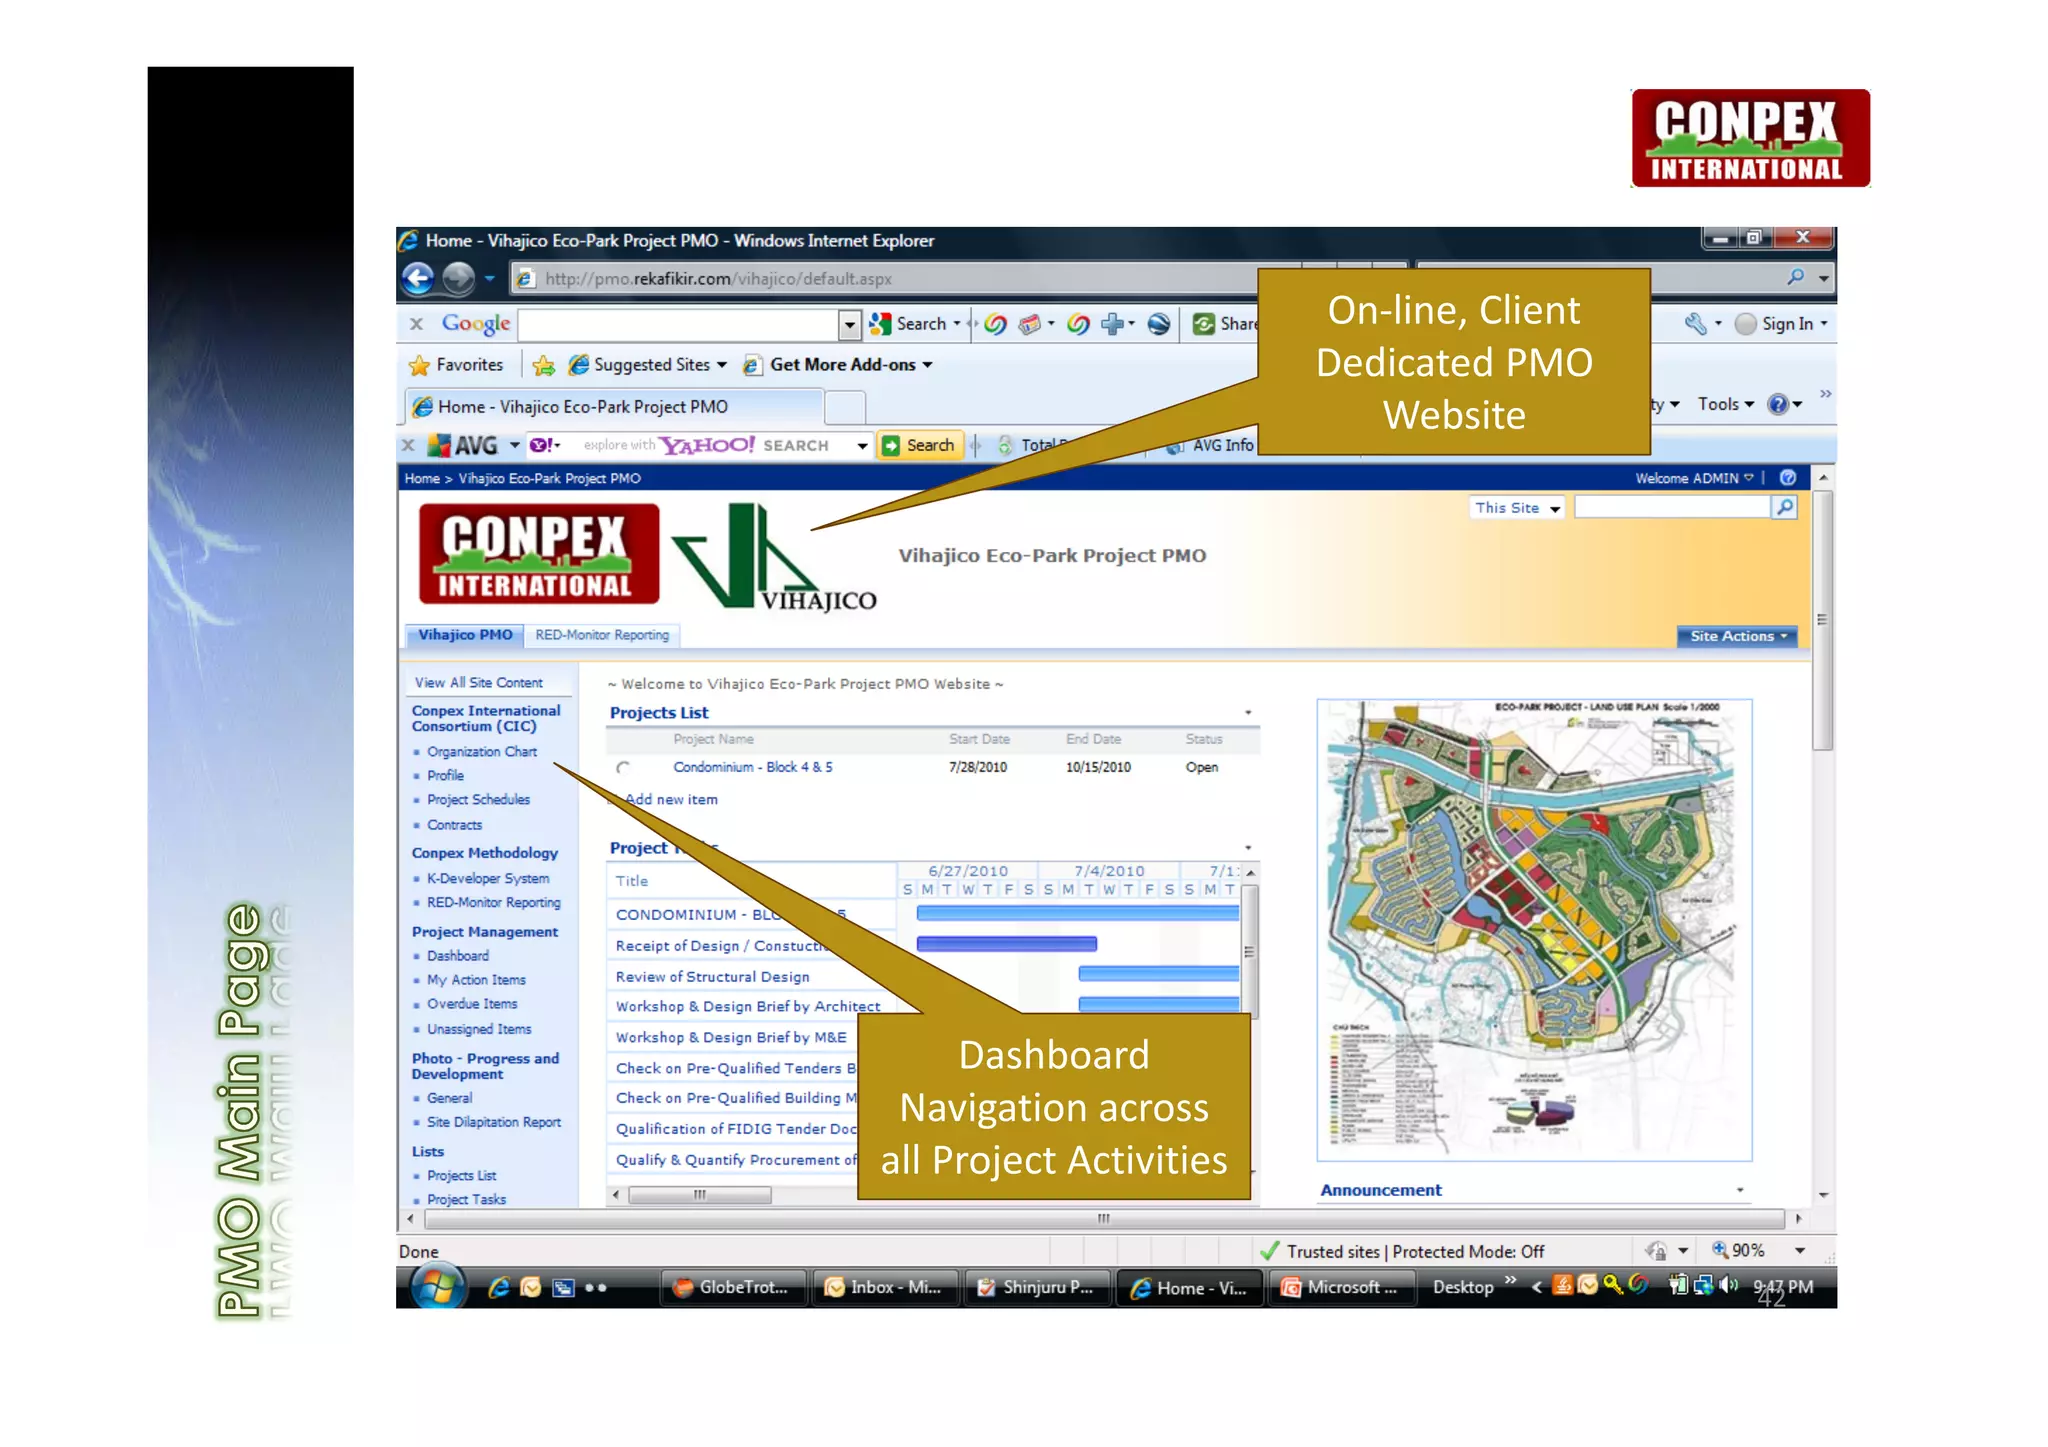Open the Welcome ADMIN dropdown menu
The height and width of the screenshot is (1447, 2048).
point(1694,478)
